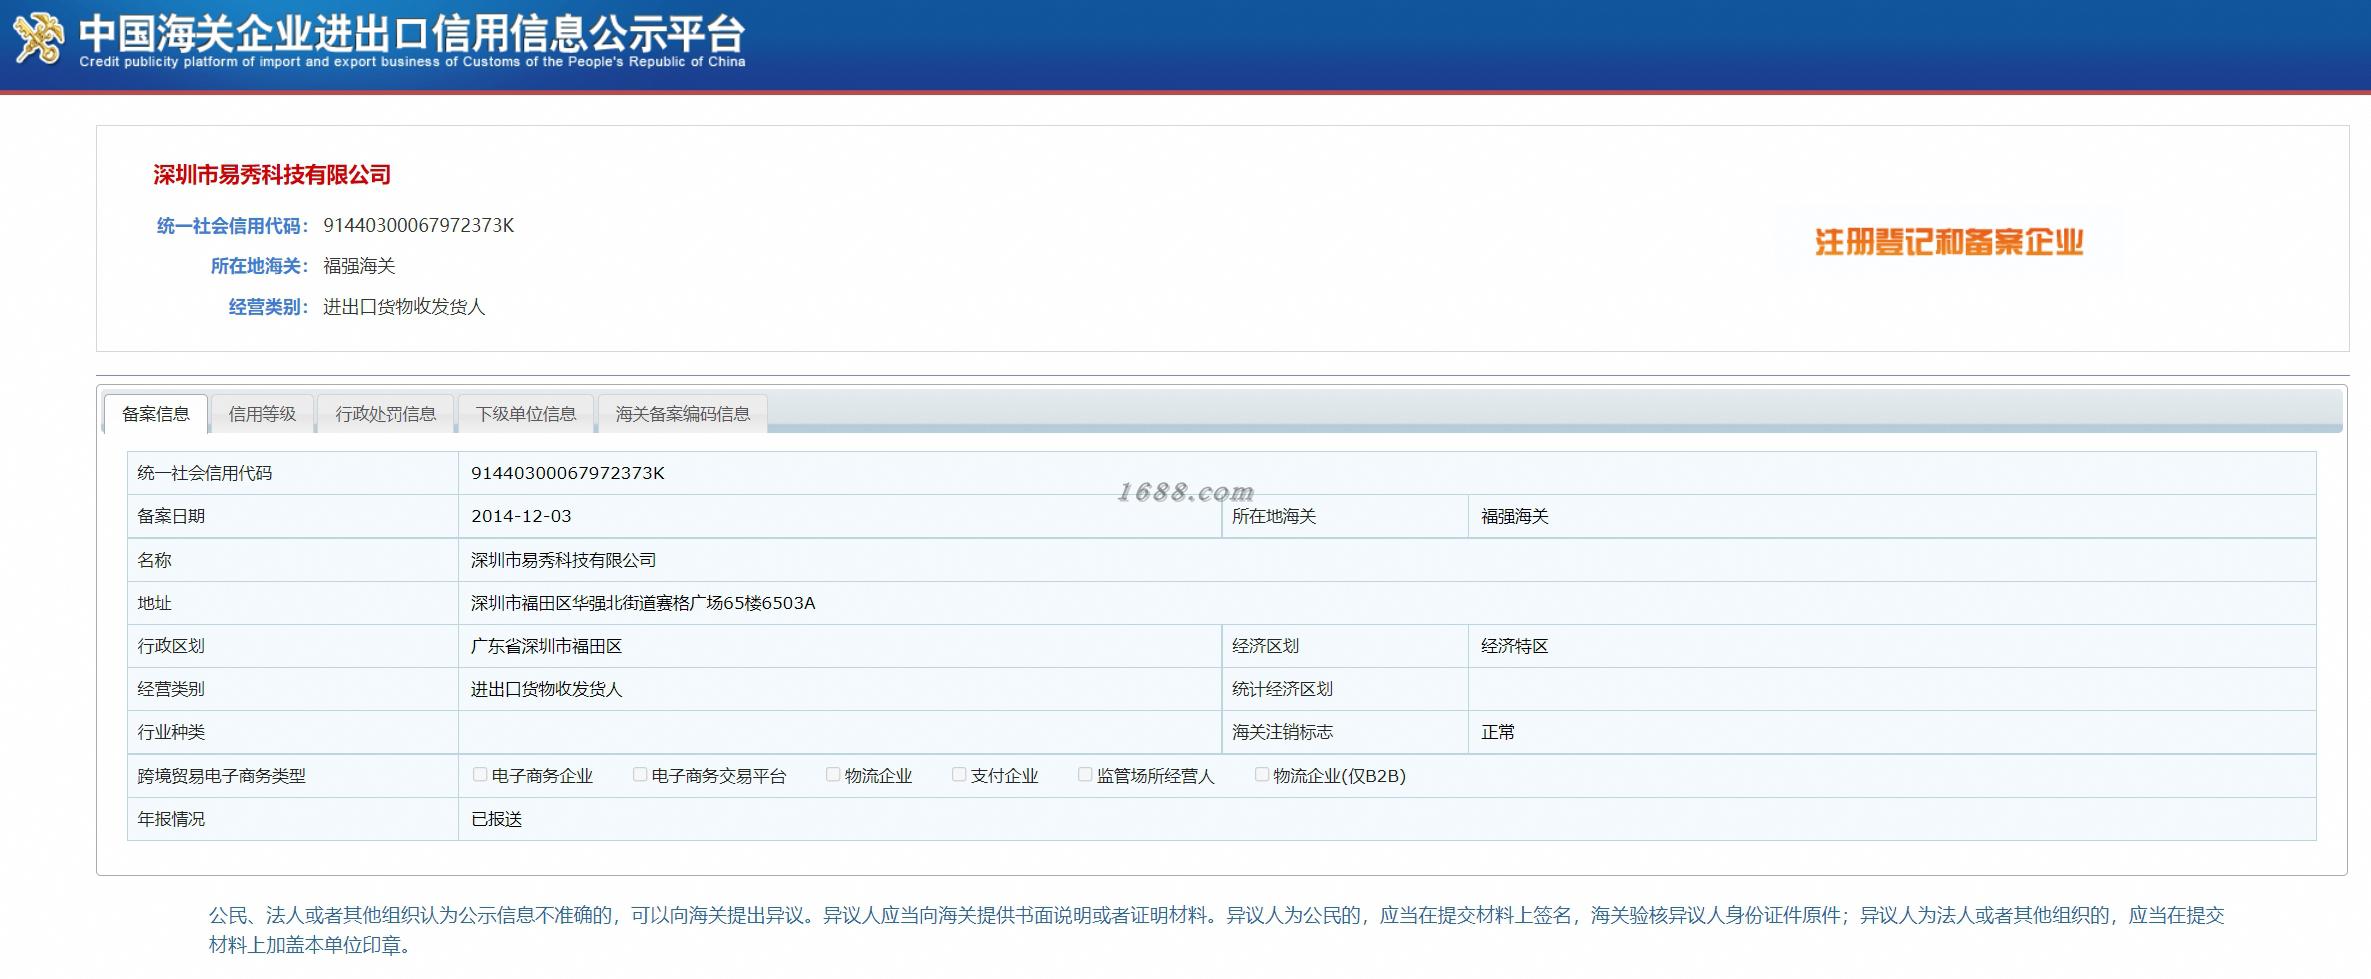The height and width of the screenshot is (979, 2371).
Task: Click the 跨境贸易电子商务类型 row label
Action: tap(221, 776)
